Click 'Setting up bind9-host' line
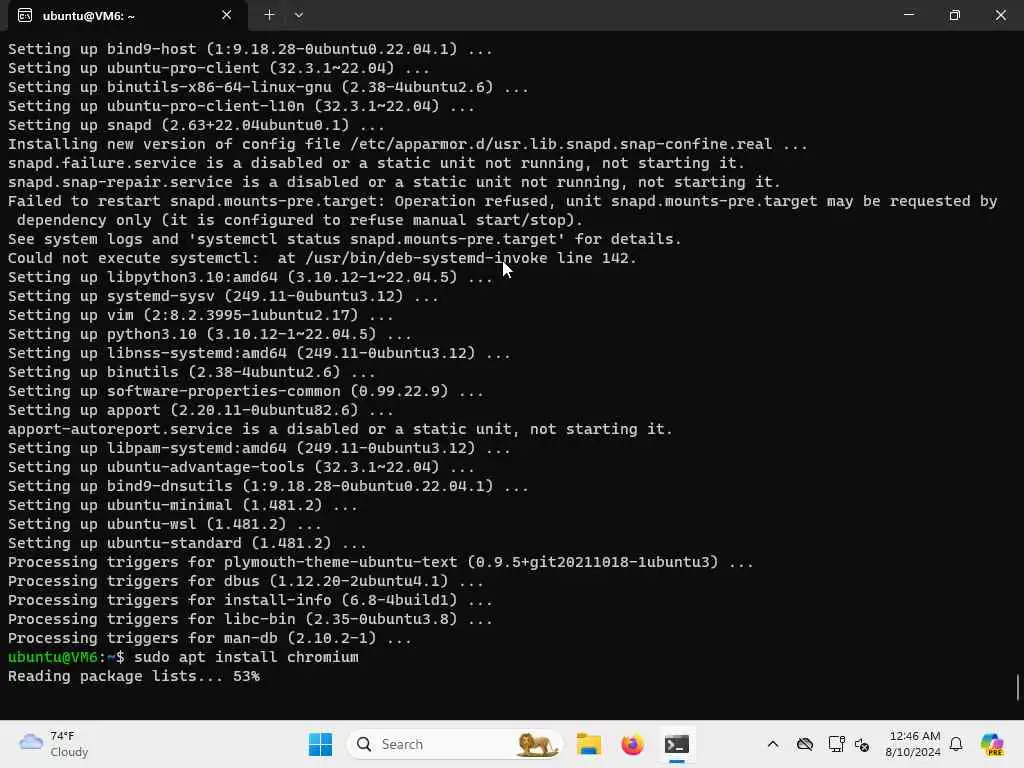This screenshot has width=1024, height=768. coord(250,49)
